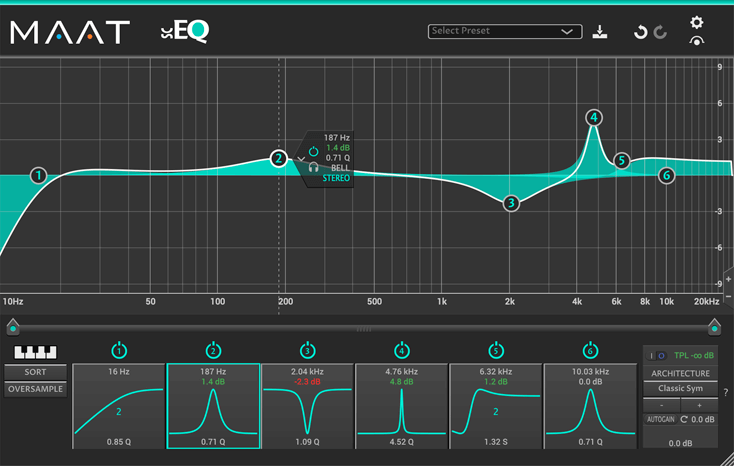Click the thEQ product logo
The height and width of the screenshot is (466, 734).
[x=185, y=31]
